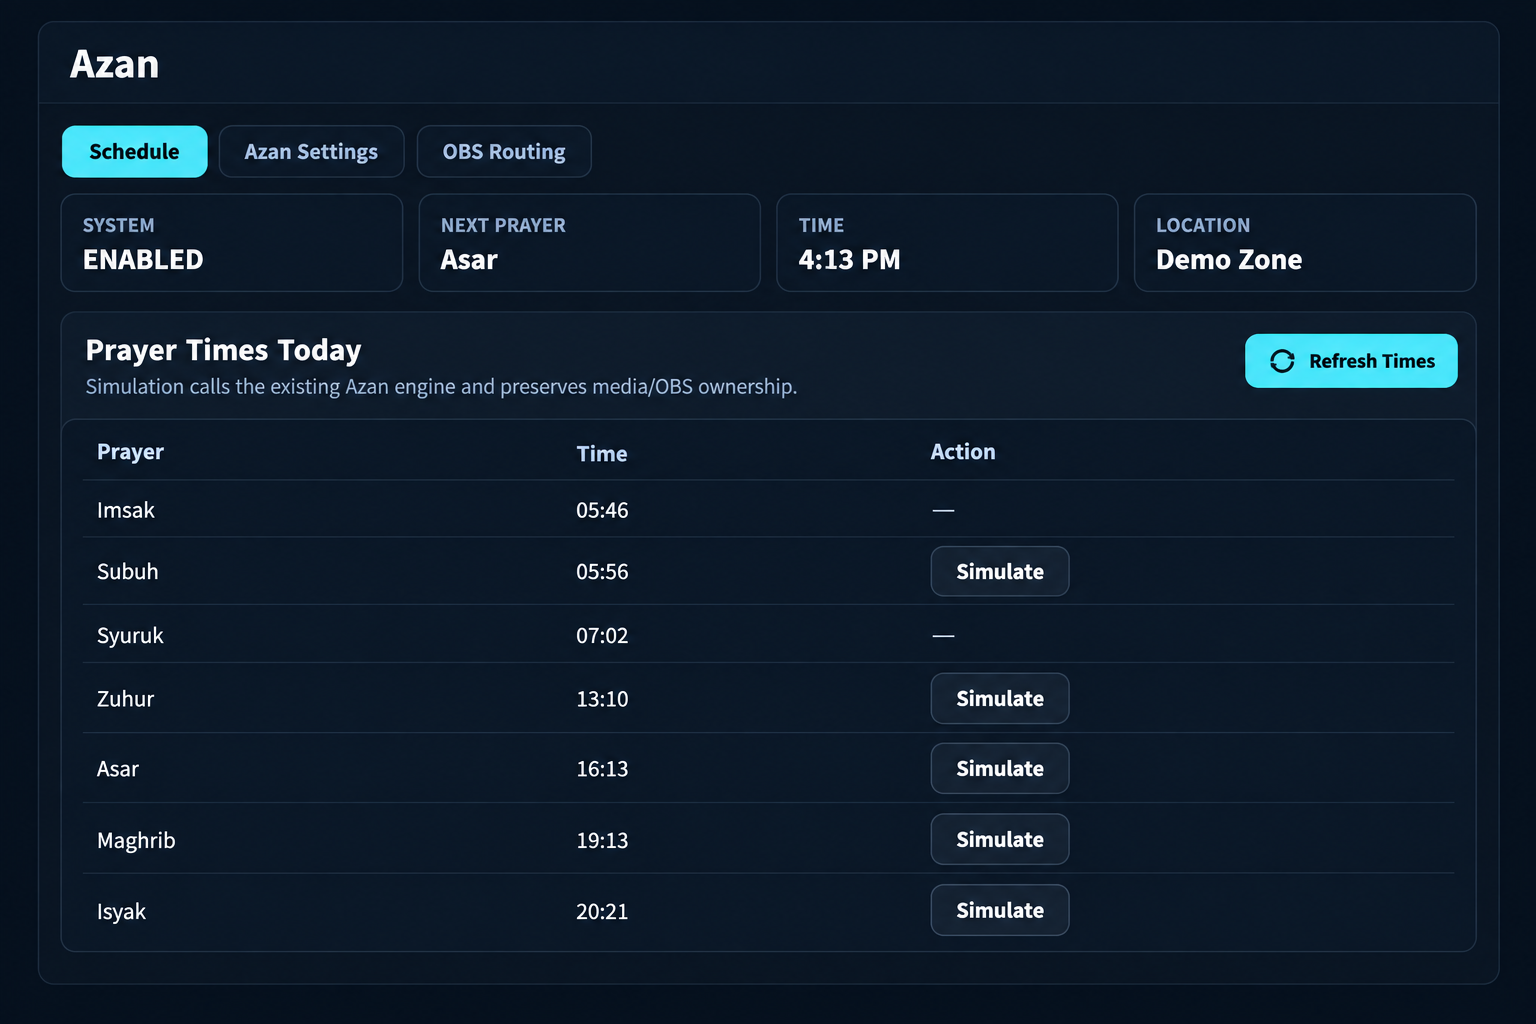Select the Syuruk prayer name
Screen dimensions: 1536x1024
[130, 636]
